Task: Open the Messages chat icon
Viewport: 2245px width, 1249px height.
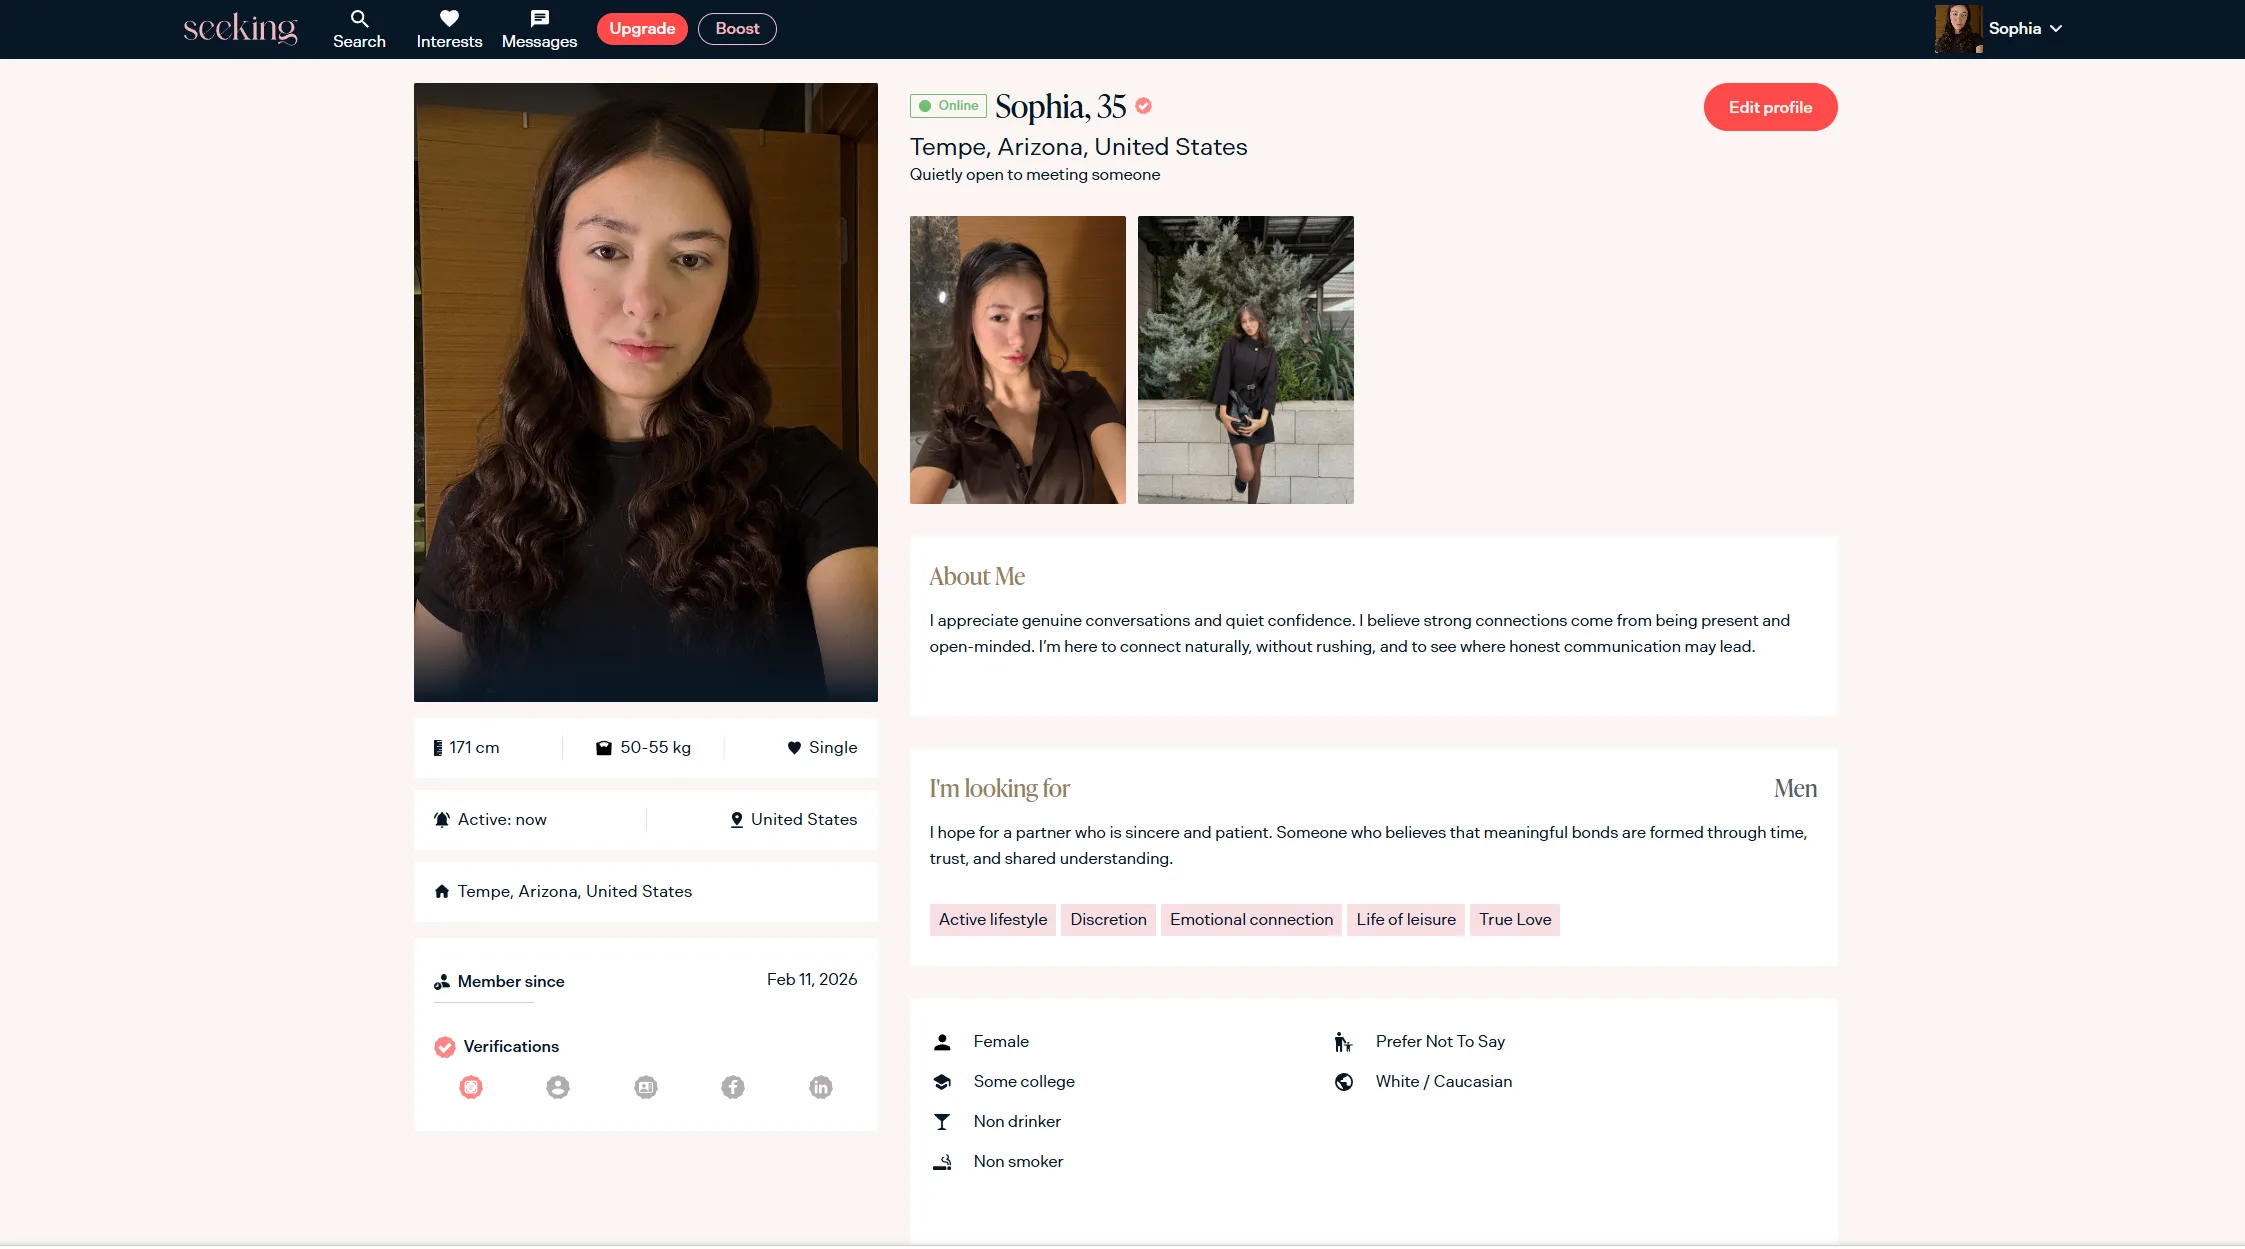Action: coord(539,19)
